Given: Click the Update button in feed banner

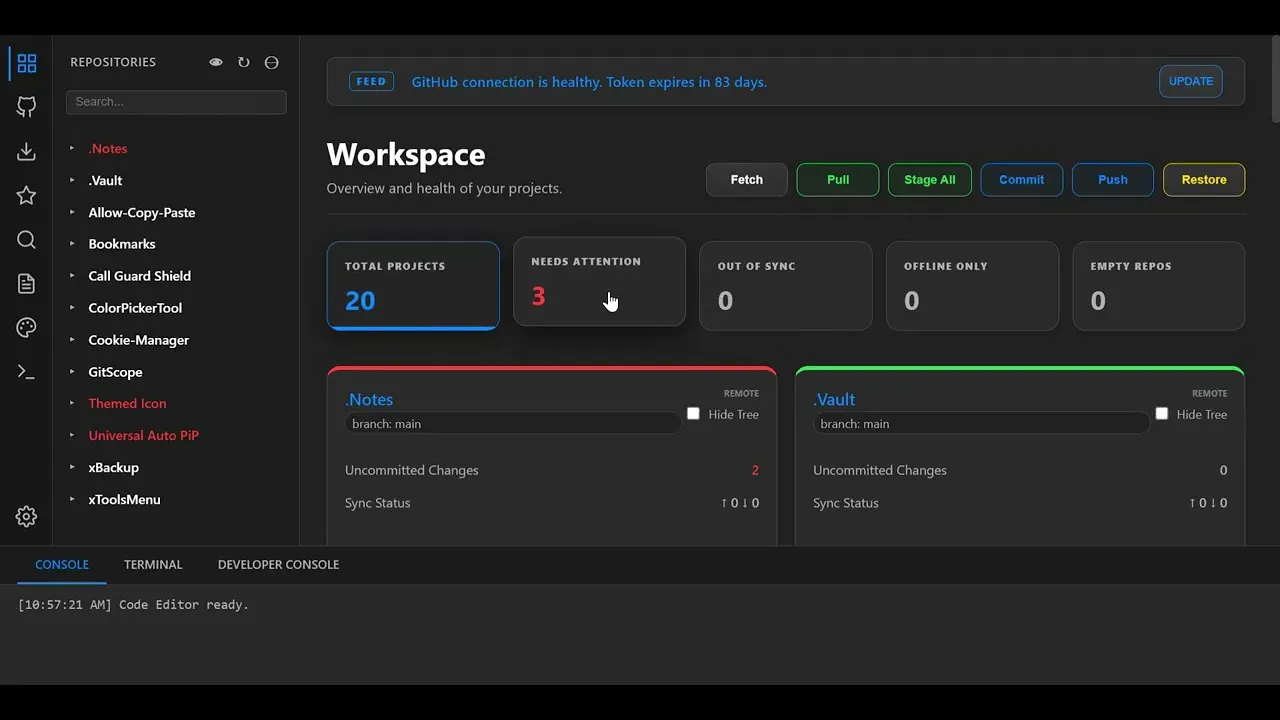Looking at the screenshot, I should [x=1191, y=81].
